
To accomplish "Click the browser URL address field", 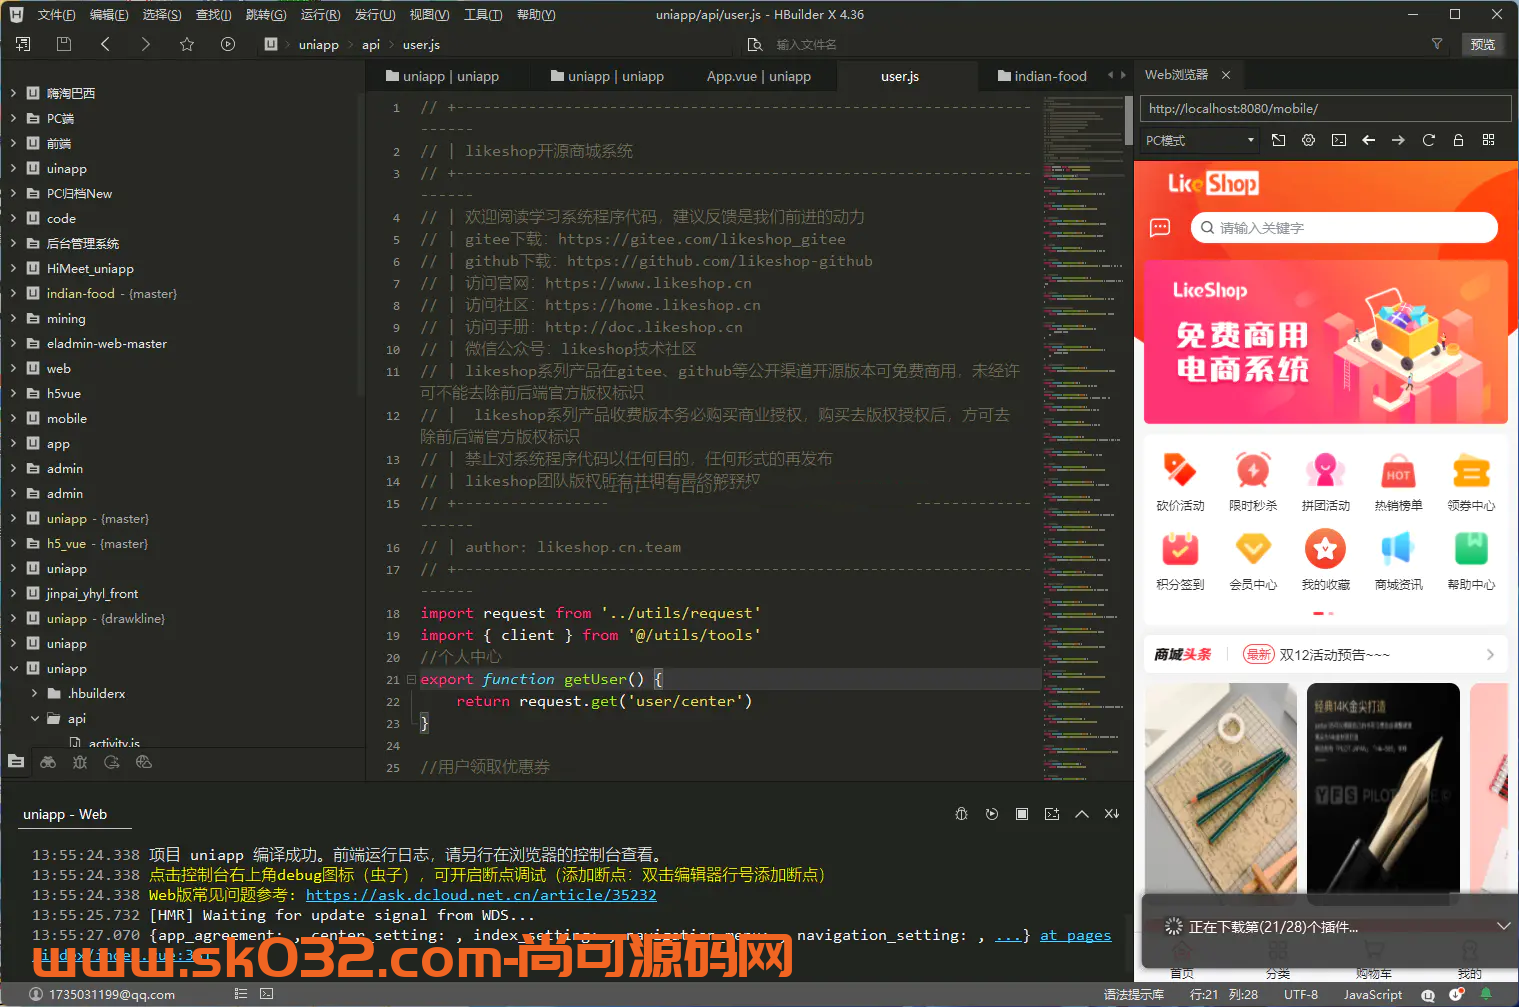I will (x=1325, y=108).
